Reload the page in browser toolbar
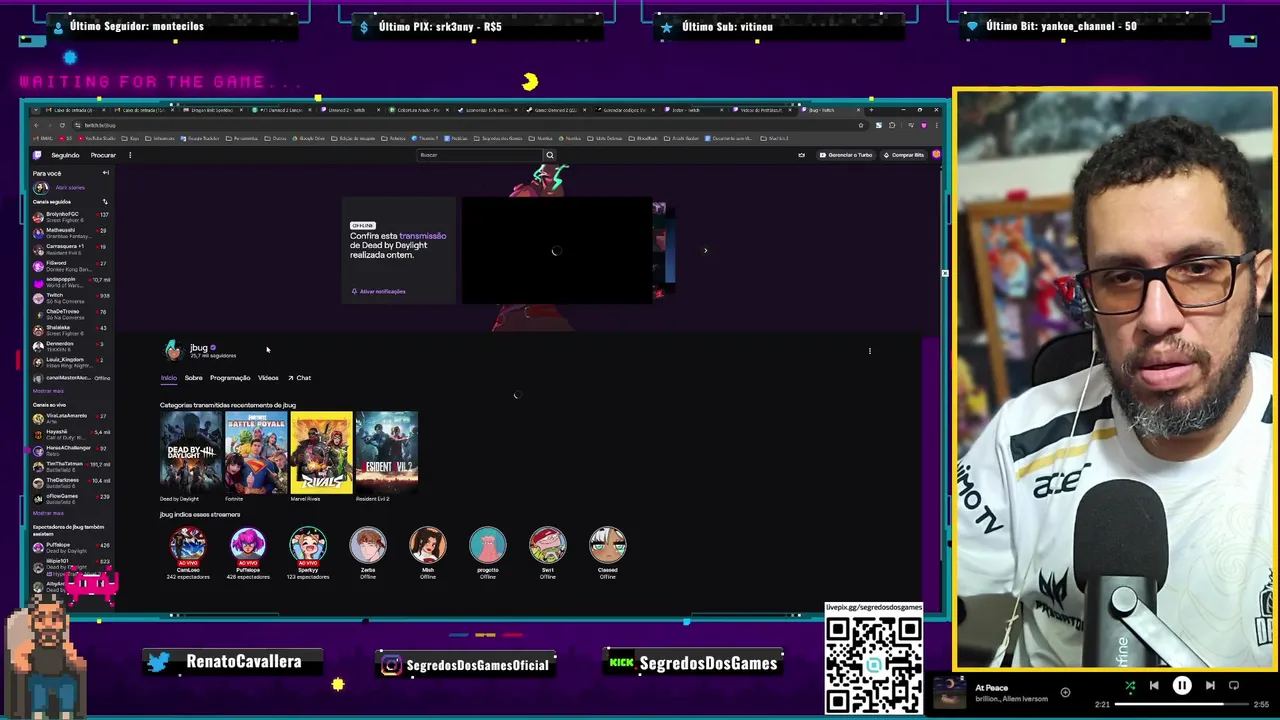This screenshot has width=1280, height=720. [x=61, y=125]
